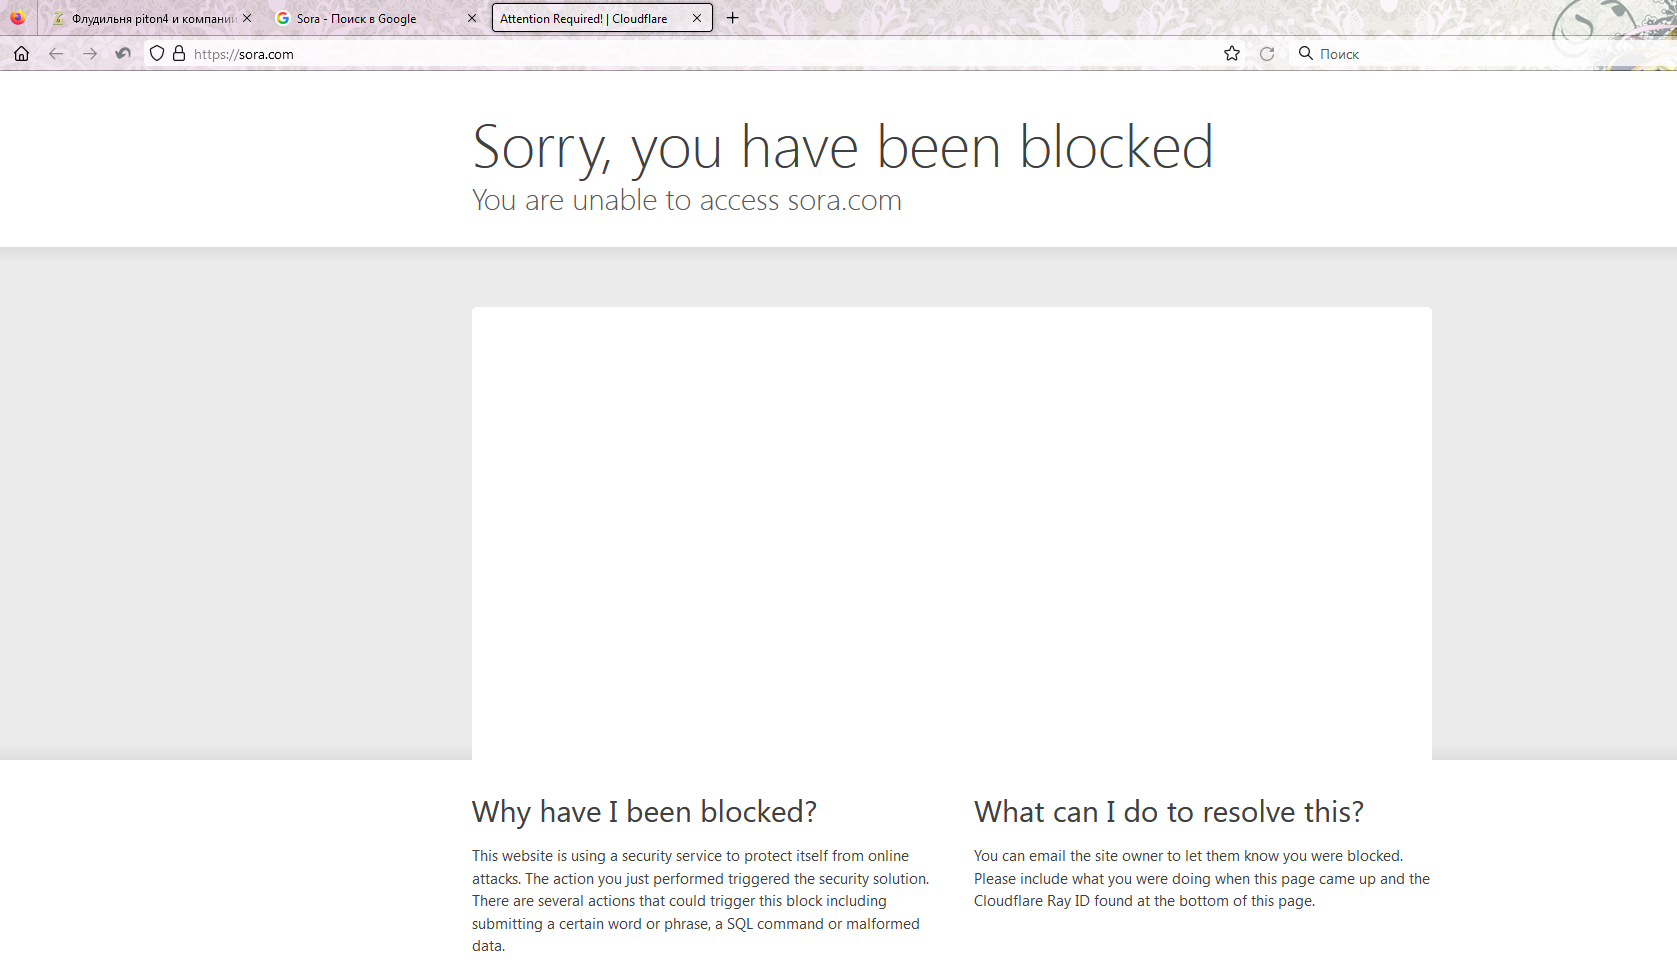Click the "Why have I been blocked?" heading

pos(645,811)
